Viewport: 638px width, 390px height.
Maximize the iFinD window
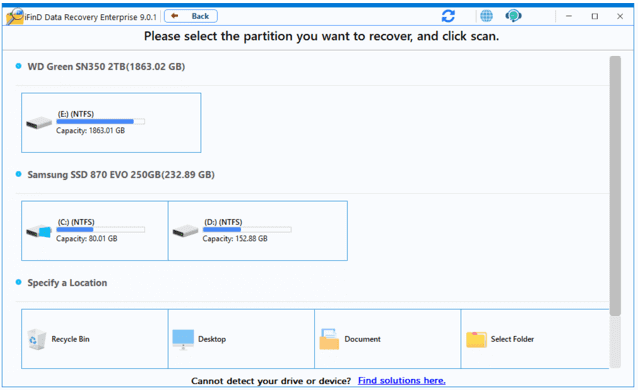pos(595,16)
